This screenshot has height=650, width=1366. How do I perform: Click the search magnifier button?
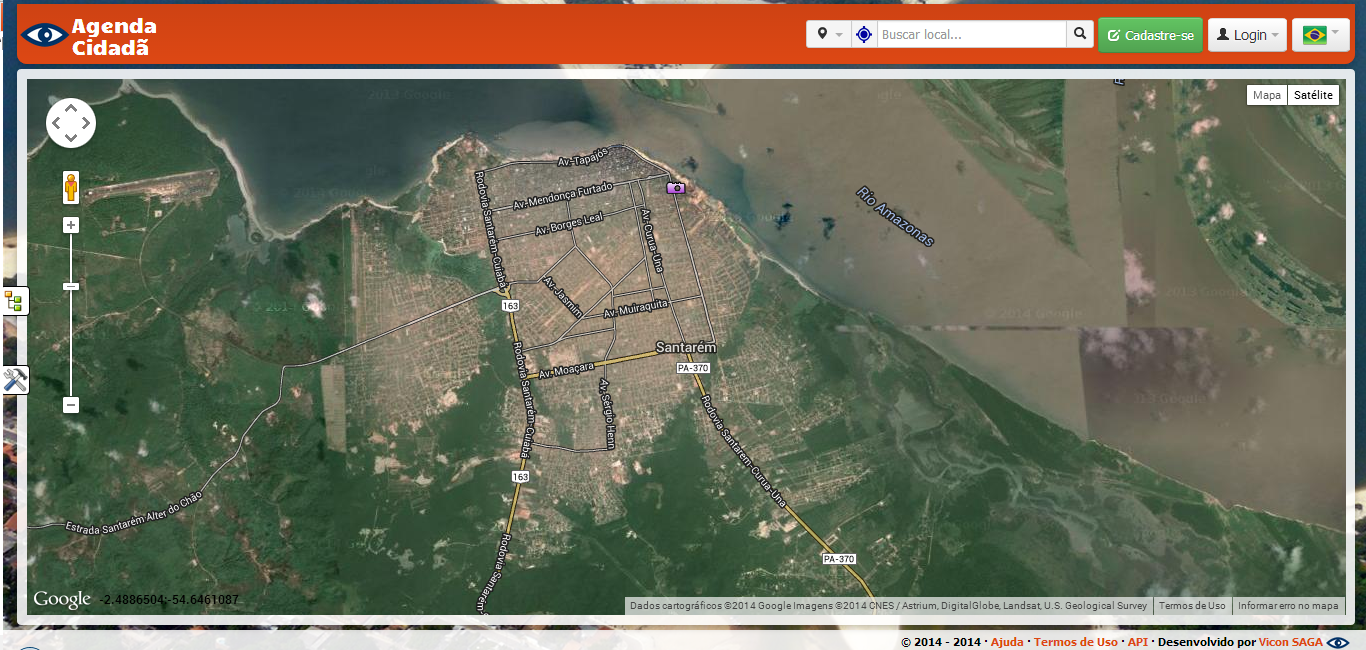[x=1080, y=35]
